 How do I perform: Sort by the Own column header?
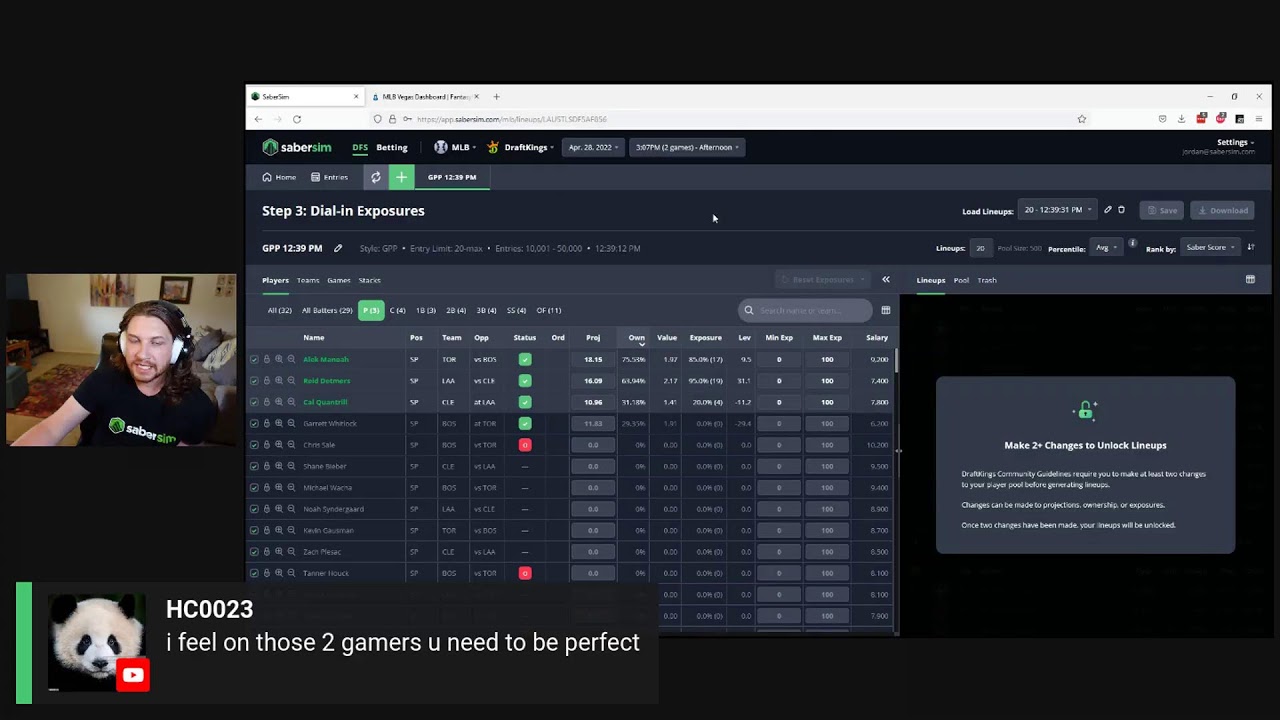click(x=636, y=338)
